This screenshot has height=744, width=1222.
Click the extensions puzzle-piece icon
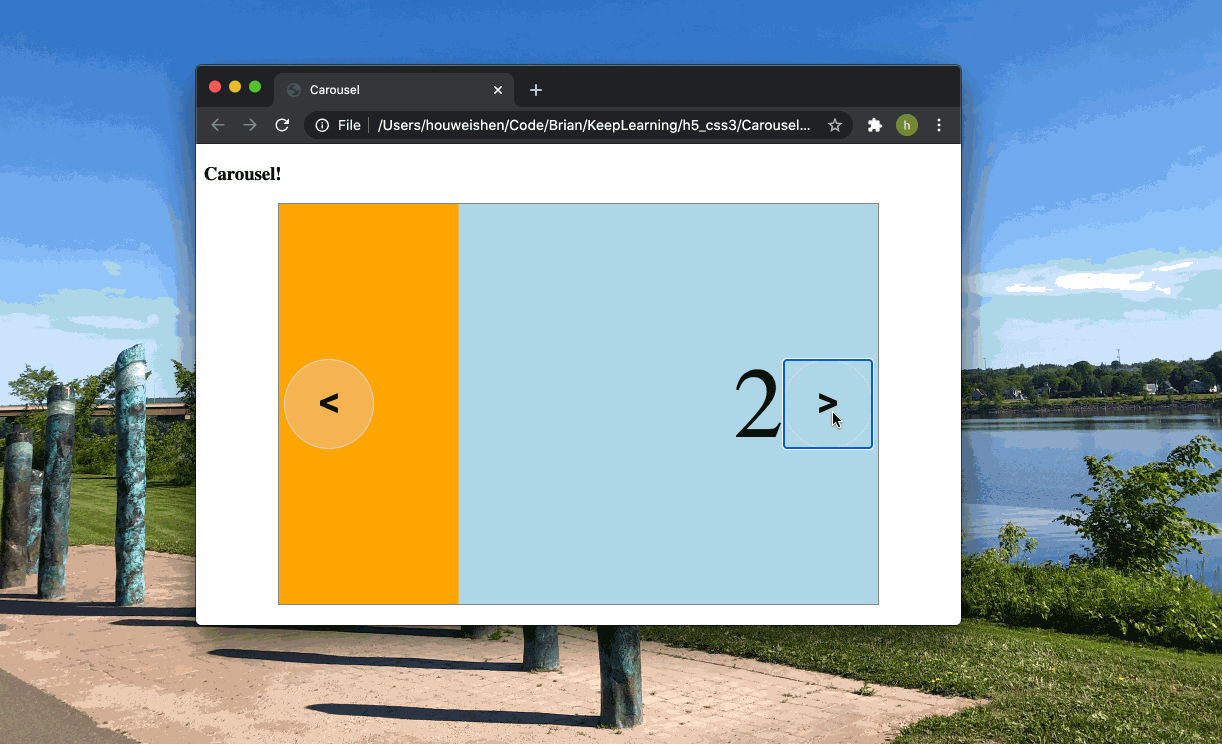(x=874, y=125)
